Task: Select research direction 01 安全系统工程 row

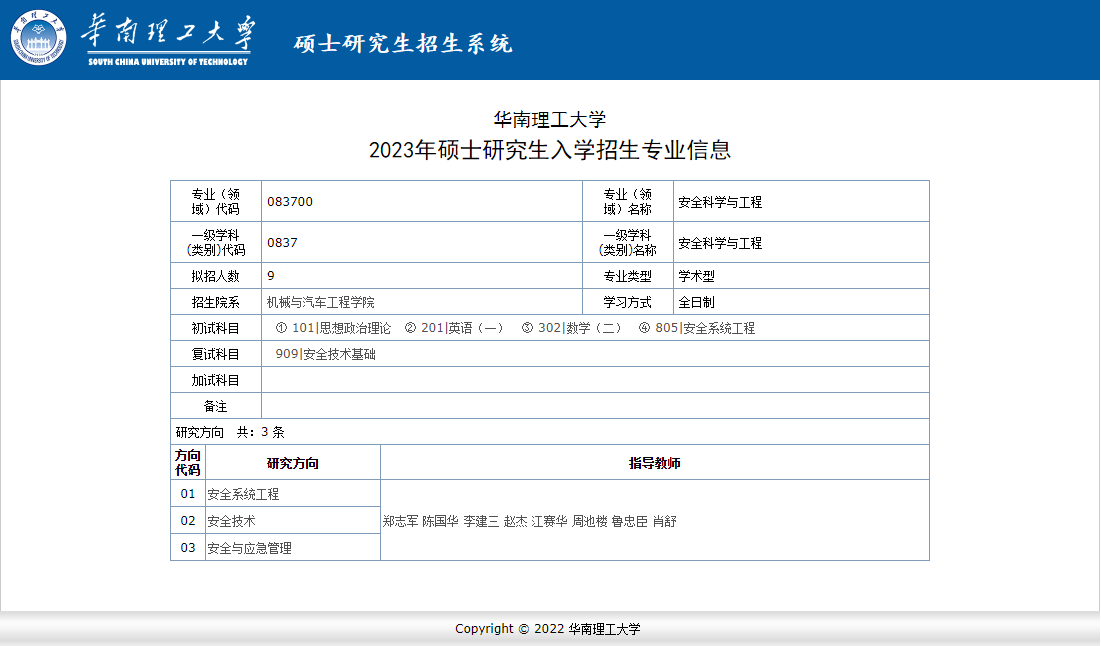Action: (243, 494)
